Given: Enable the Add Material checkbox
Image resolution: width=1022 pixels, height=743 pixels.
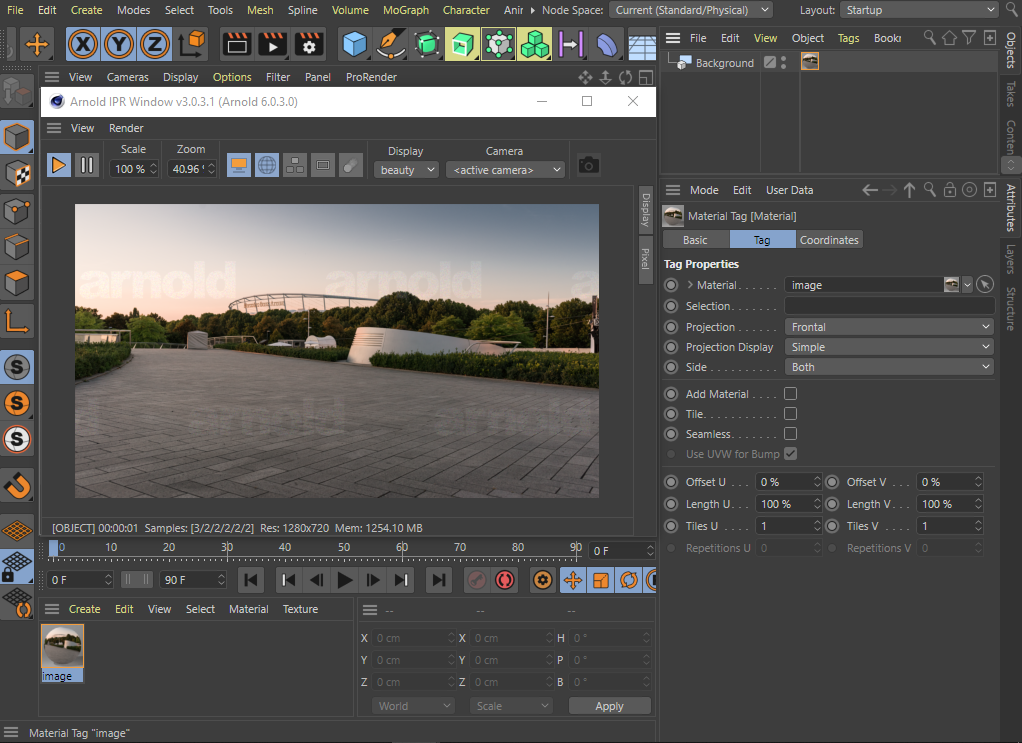Looking at the screenshot, I should [x=790, y=394].
